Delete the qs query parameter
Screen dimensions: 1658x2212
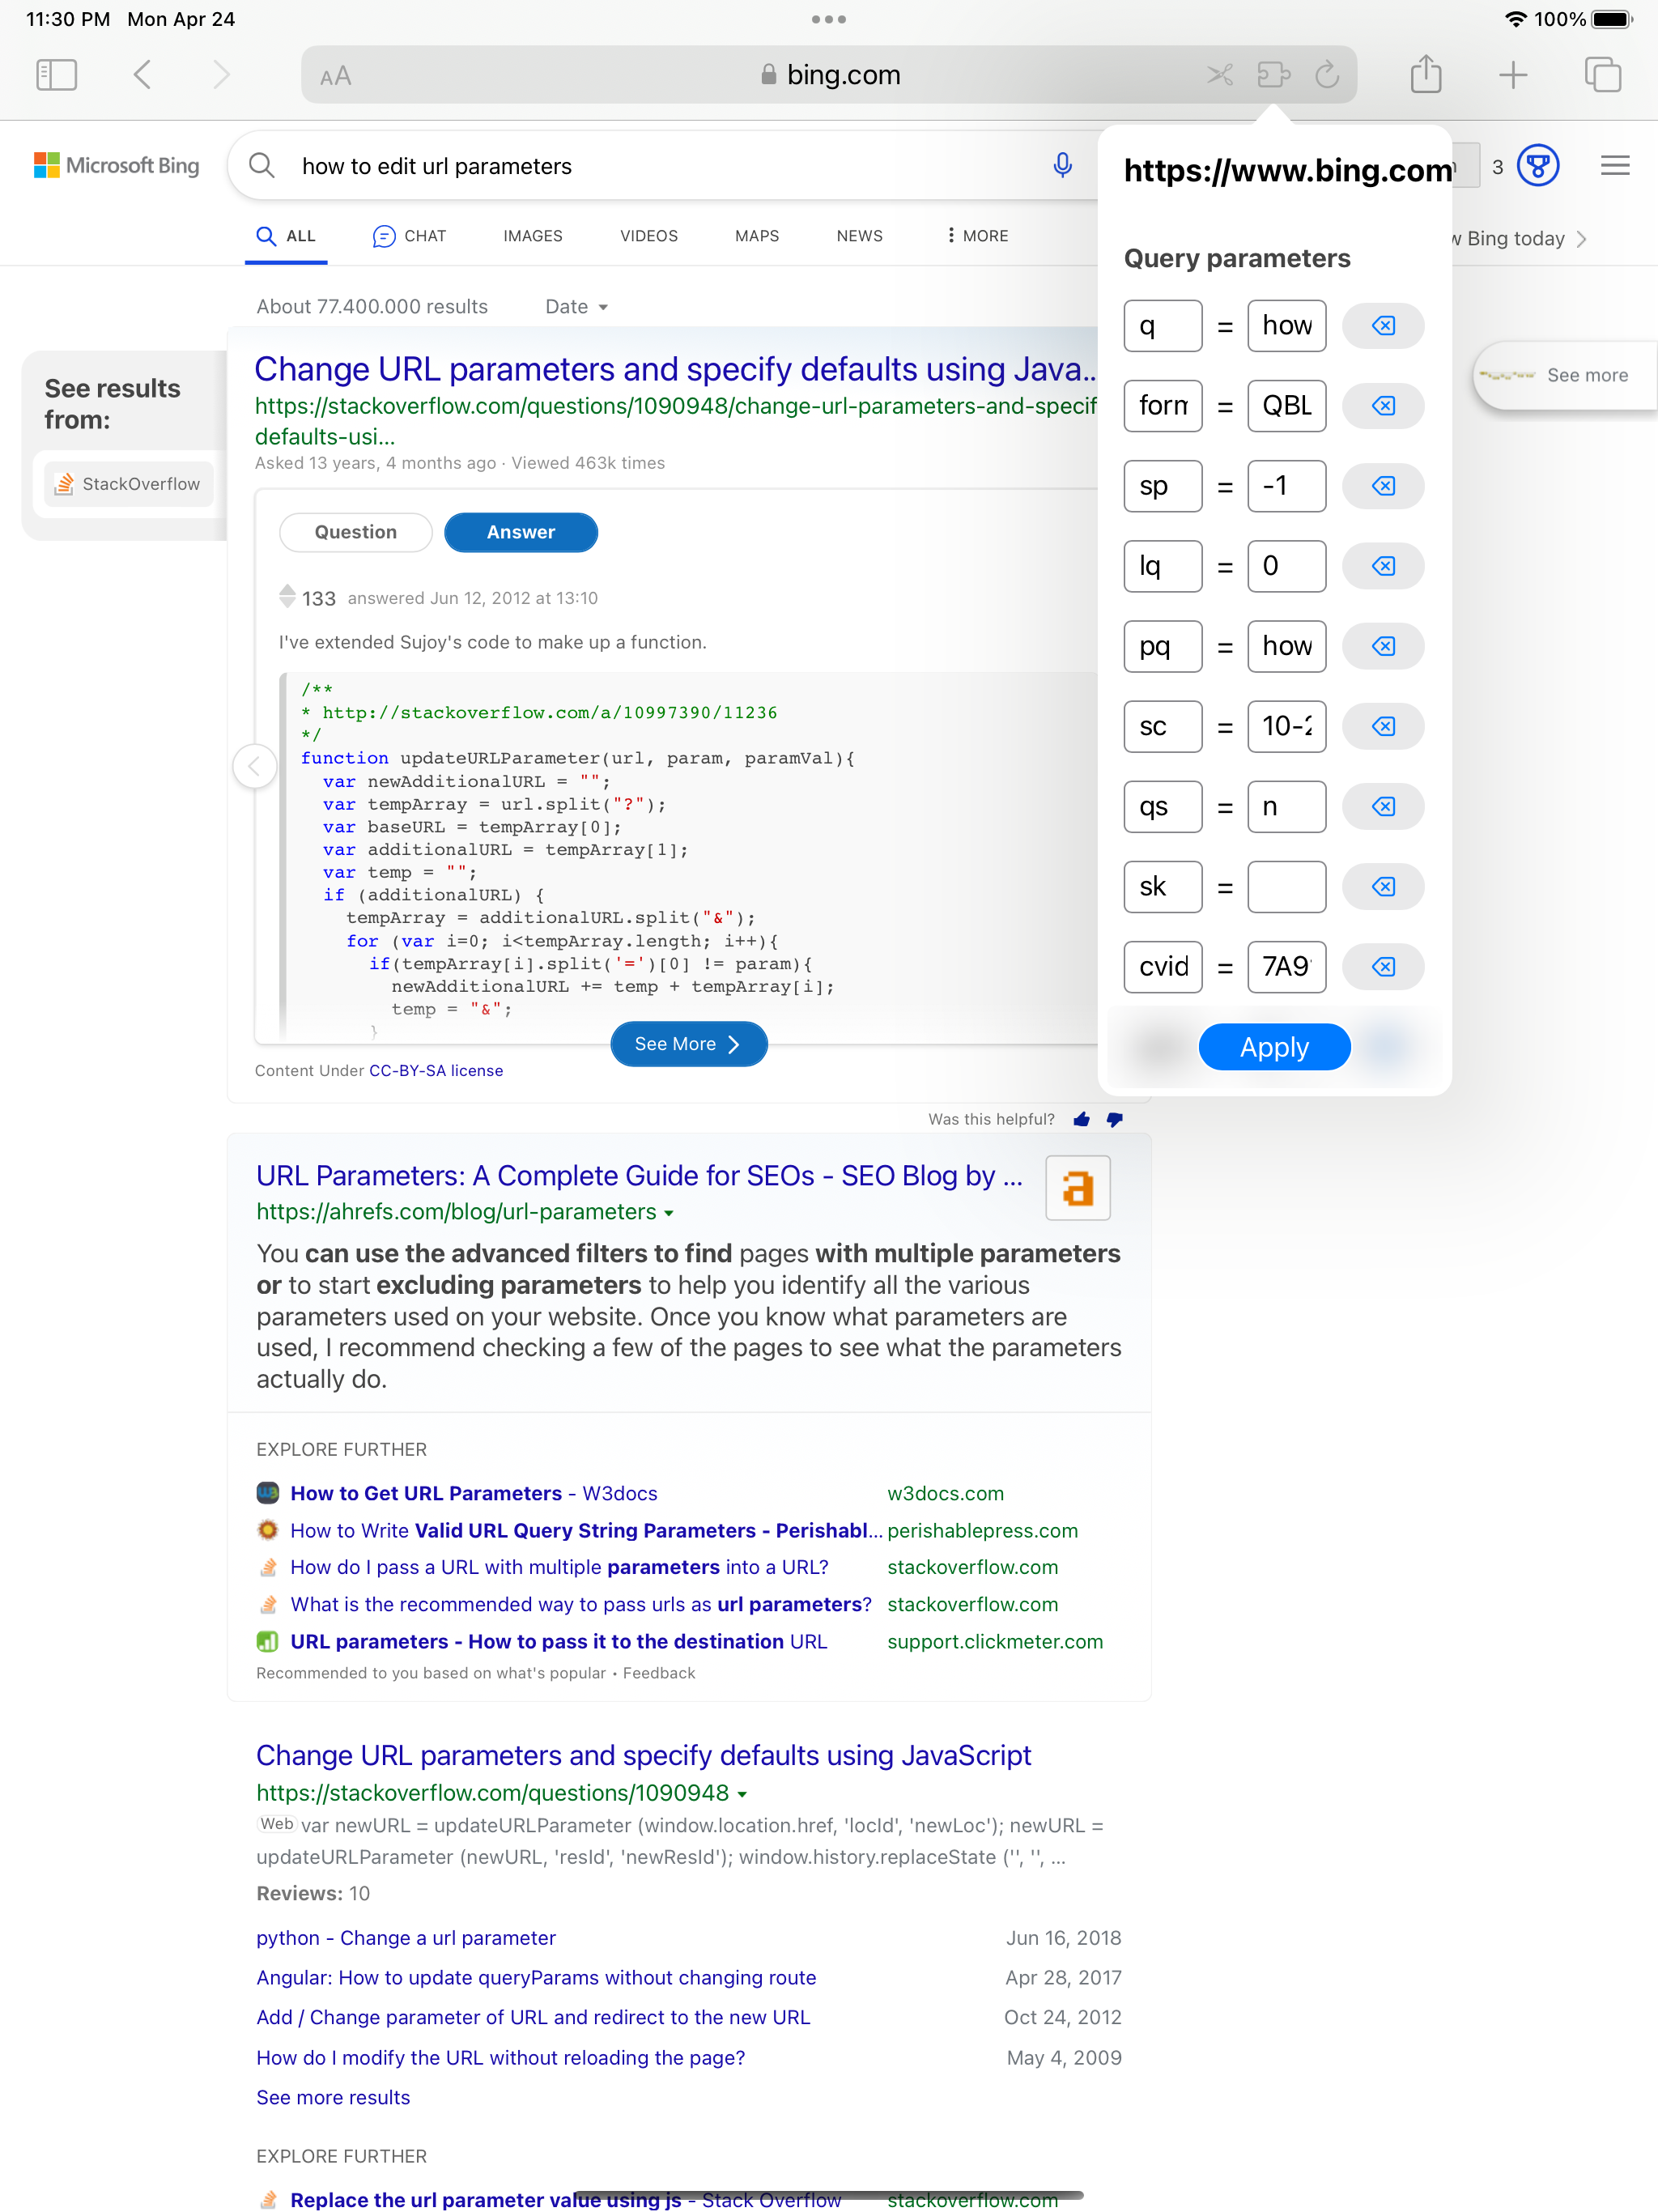coord(1383,806)
